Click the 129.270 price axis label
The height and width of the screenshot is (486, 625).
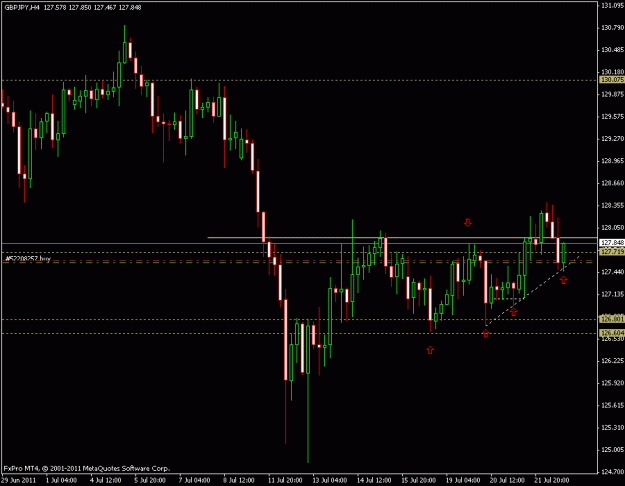pos(612,139)
